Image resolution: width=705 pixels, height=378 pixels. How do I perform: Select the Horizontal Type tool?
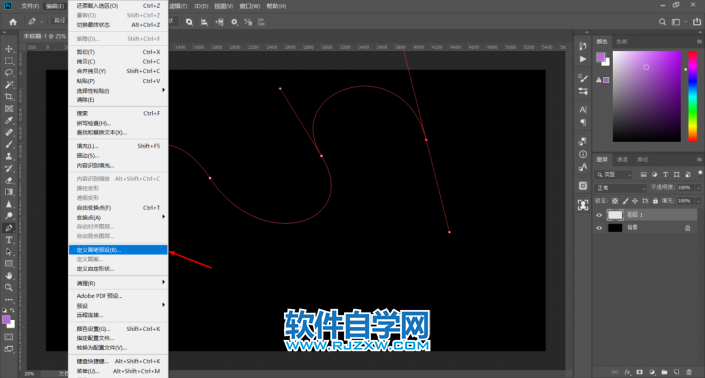tap(9, 240)
